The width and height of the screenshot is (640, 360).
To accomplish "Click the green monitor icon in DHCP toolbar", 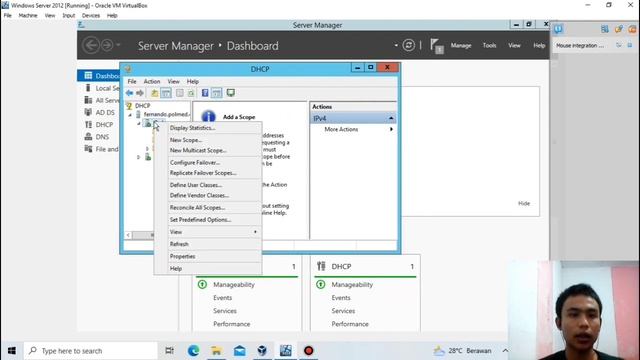I will pos(231,93).
